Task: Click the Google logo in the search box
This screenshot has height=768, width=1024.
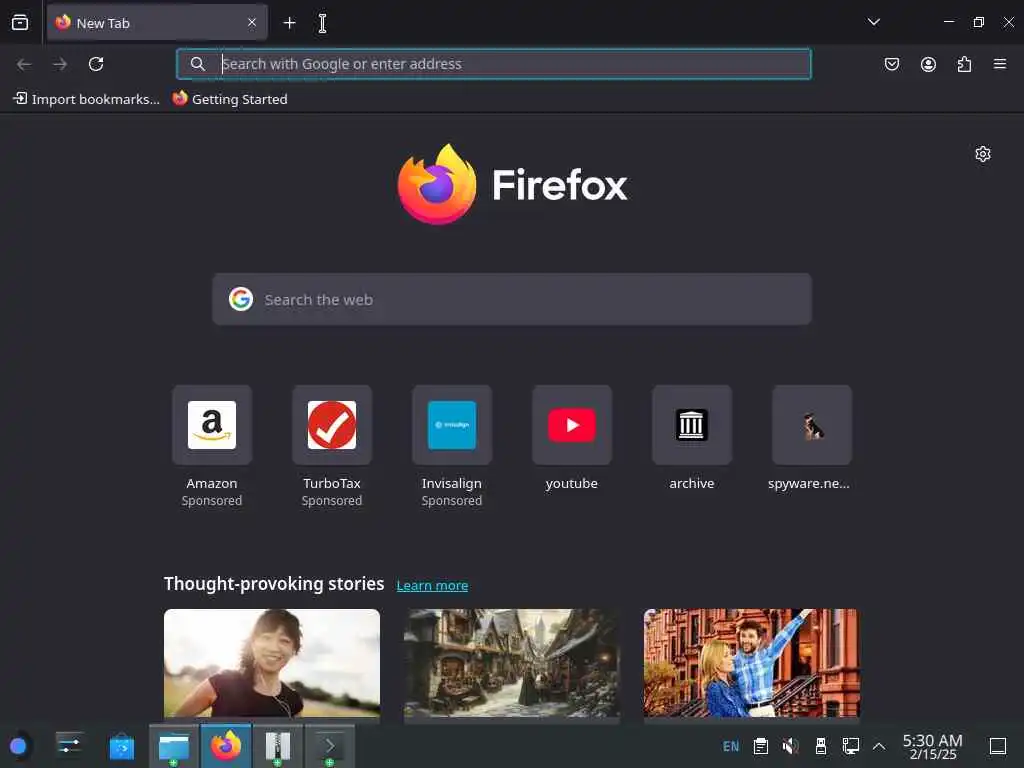Action: [241, 299]
